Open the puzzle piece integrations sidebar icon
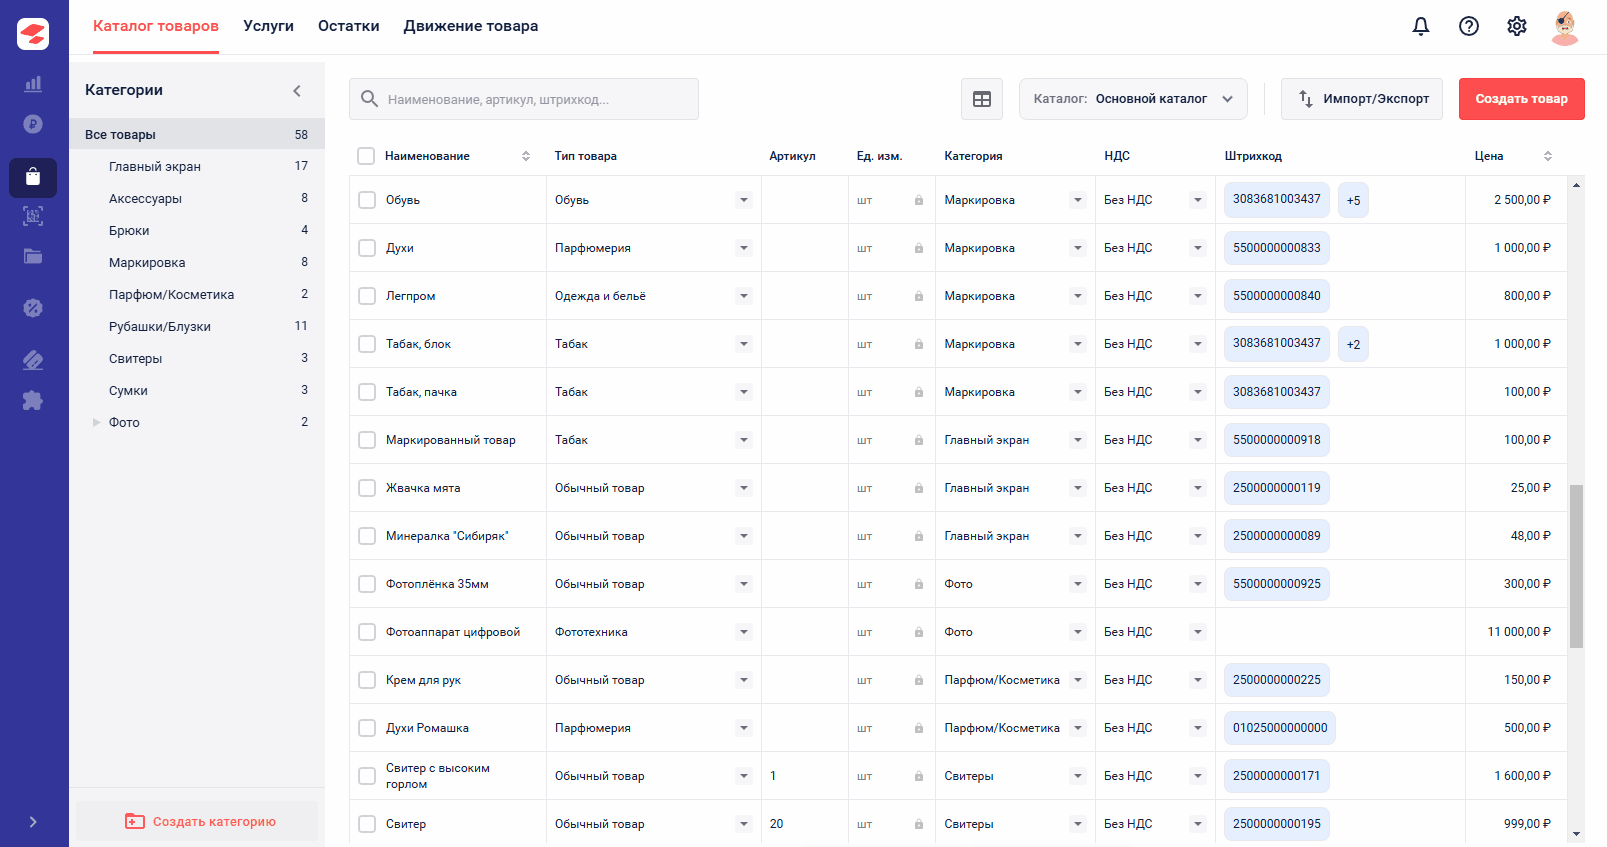1607x847 pixels. point(33,401)
